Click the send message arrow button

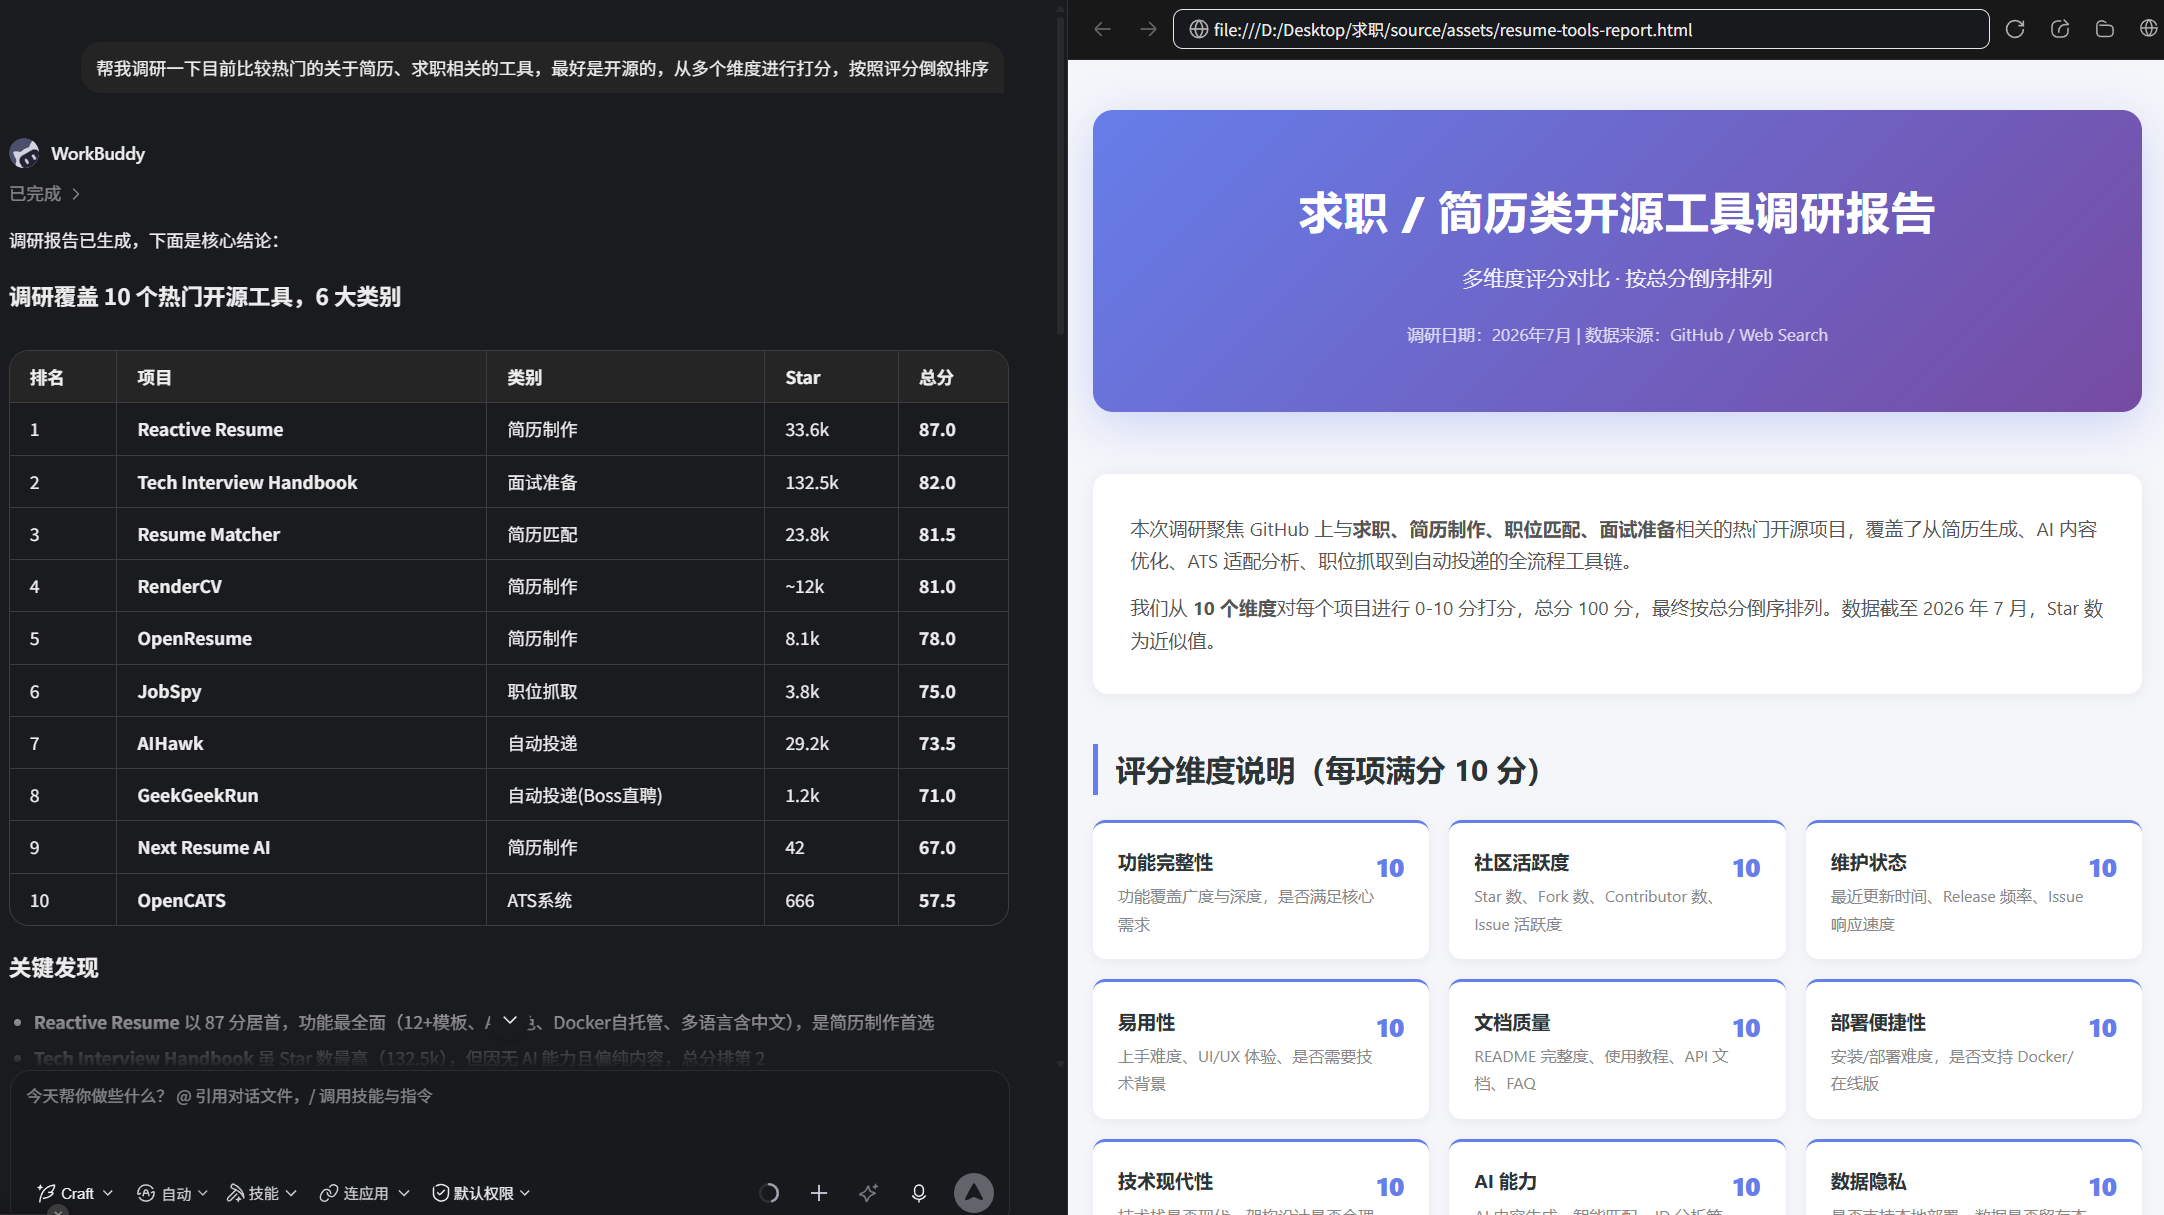click(x=973, y=1192)
